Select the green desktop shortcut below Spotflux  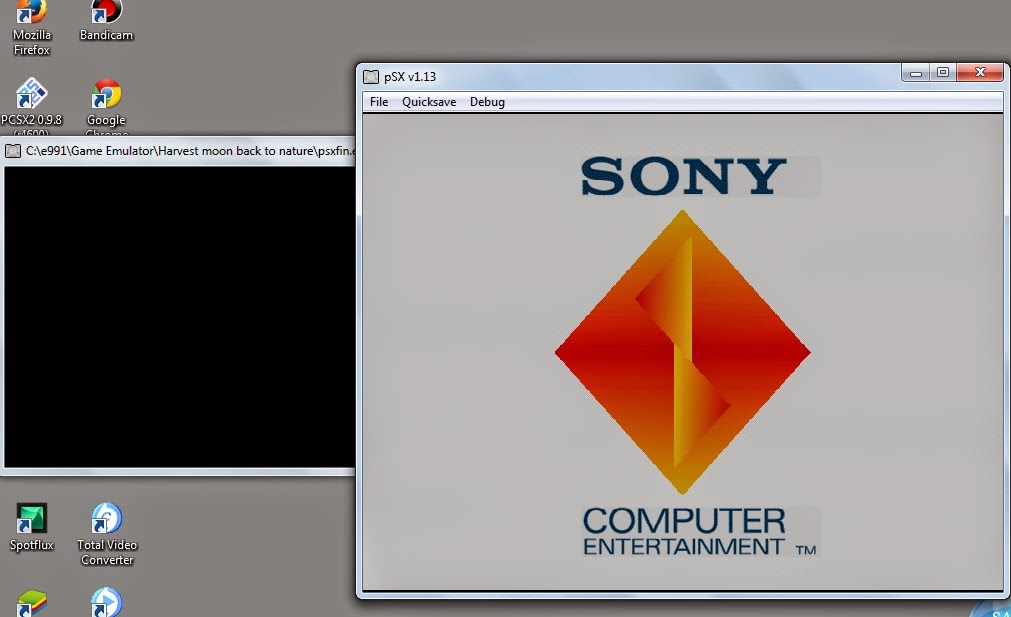31,603
